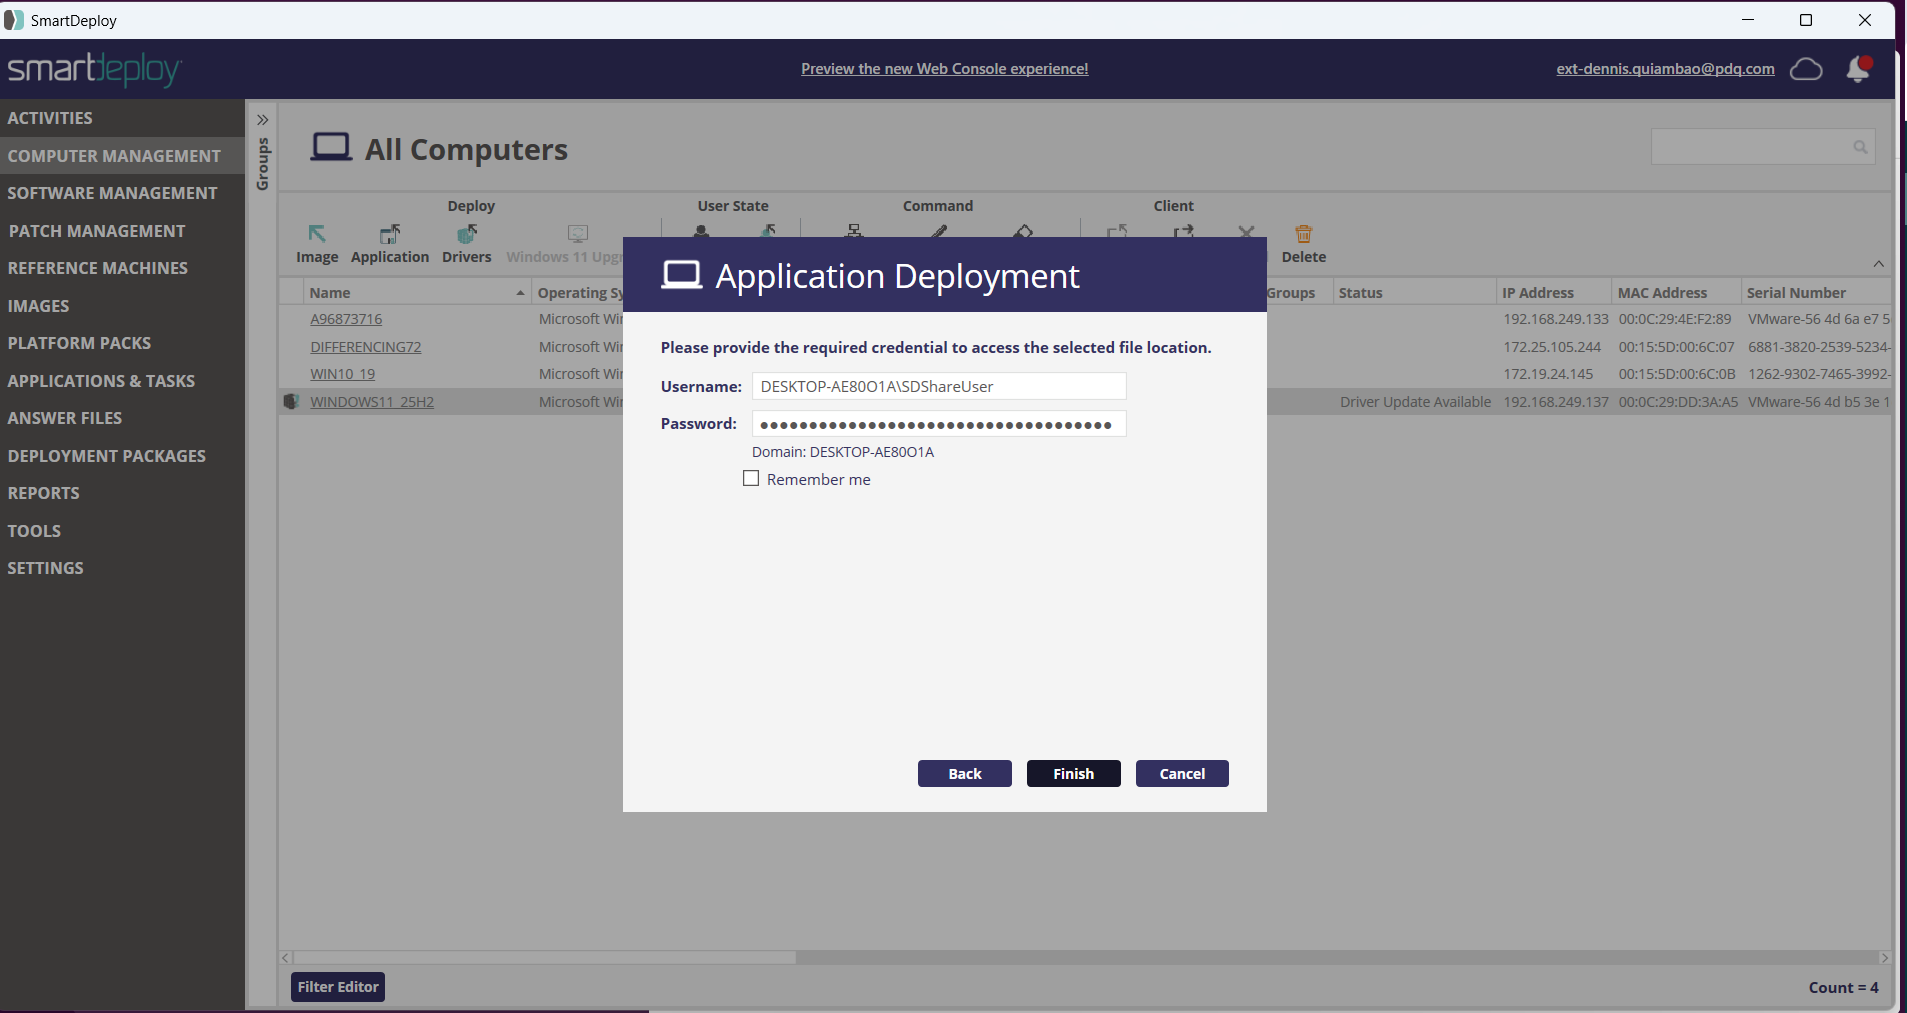This screenshot has width=1907, height=1013.
Task: Go Back in Application Deployment wizard
Action: [x=964, y=774]
